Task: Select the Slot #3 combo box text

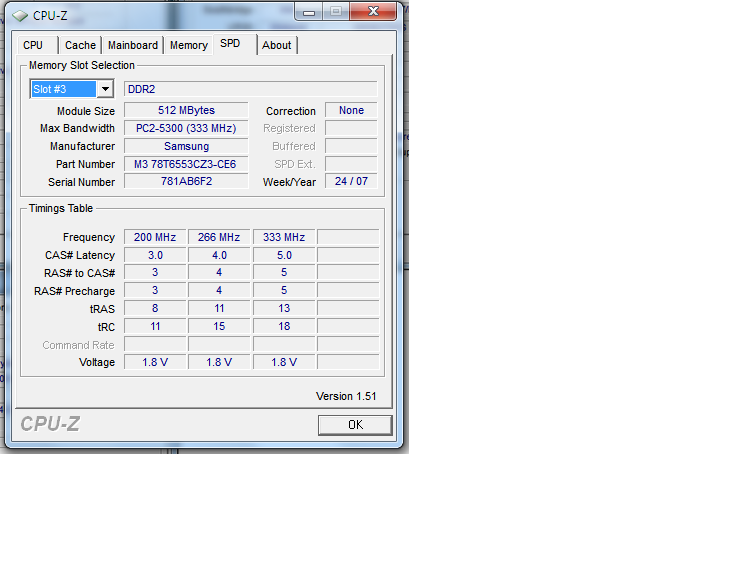Action: [63, 89]
